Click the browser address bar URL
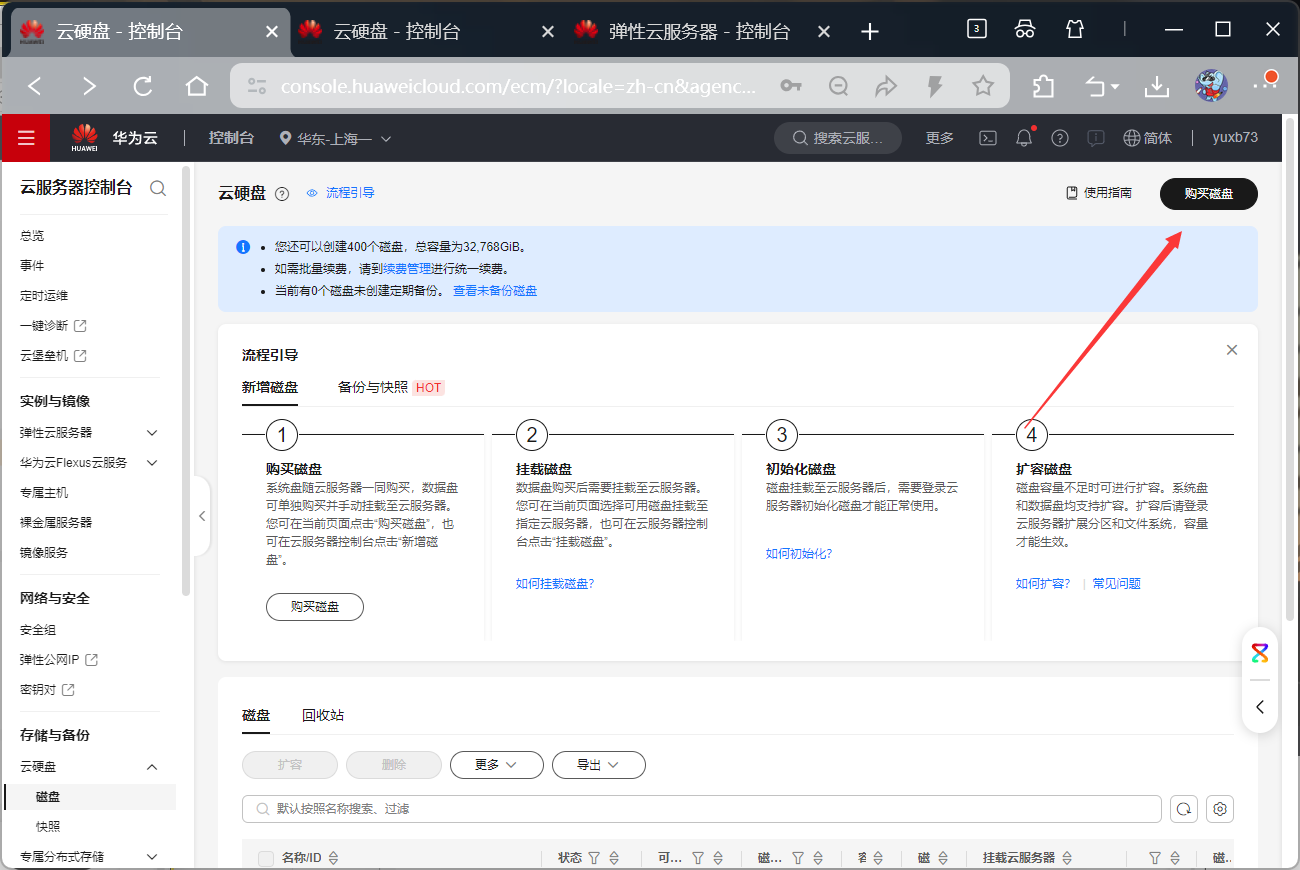Viewport: 1300px width, 870px height. pos(519,87)
